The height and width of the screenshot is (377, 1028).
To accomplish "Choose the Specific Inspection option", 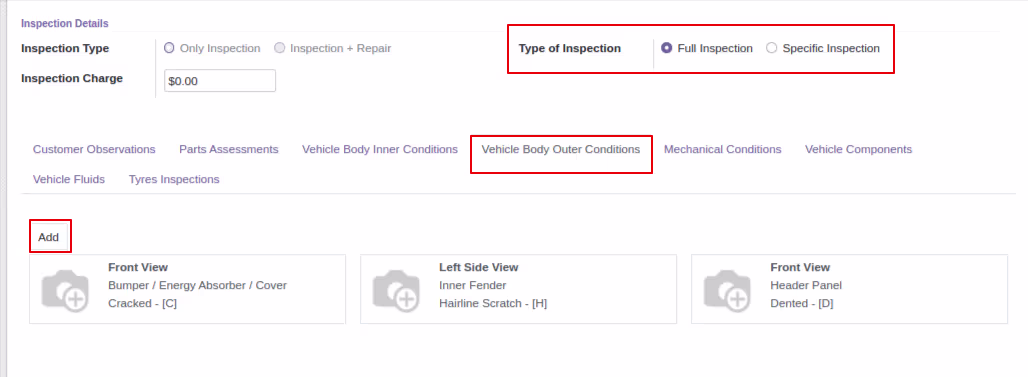I will [772, 48].
